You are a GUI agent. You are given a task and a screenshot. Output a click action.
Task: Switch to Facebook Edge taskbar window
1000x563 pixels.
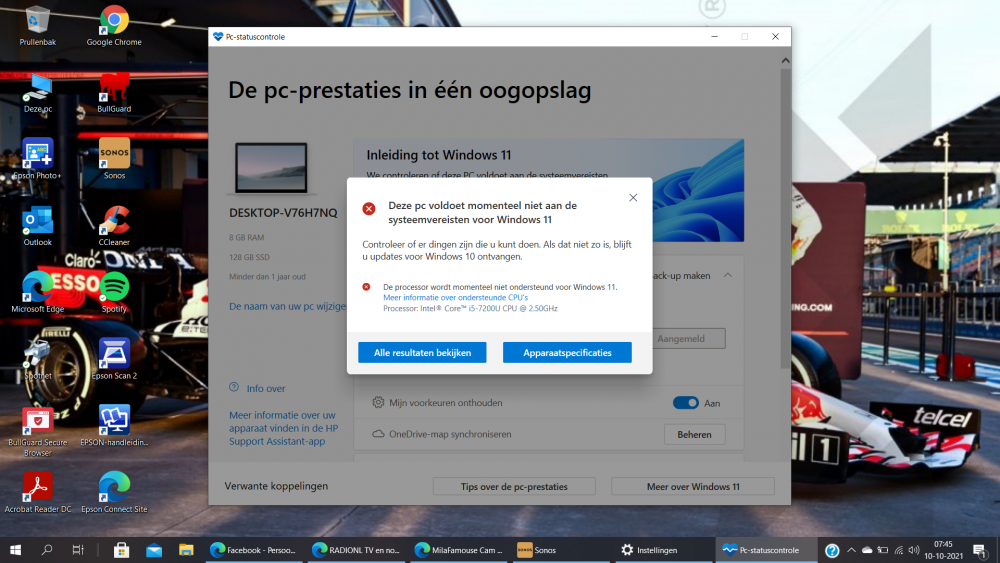[254, 550]
